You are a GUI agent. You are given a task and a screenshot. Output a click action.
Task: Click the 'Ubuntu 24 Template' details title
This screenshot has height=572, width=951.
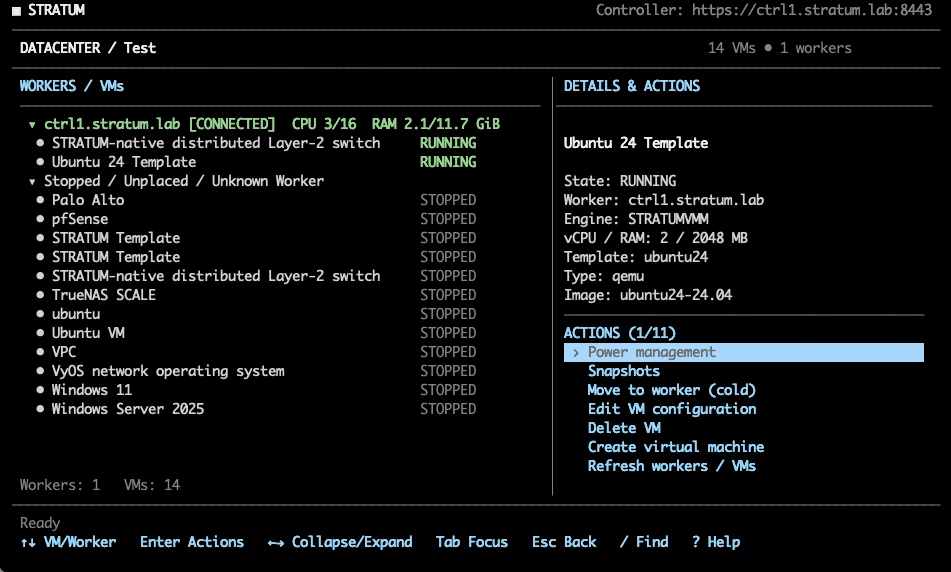coord(636,143)
